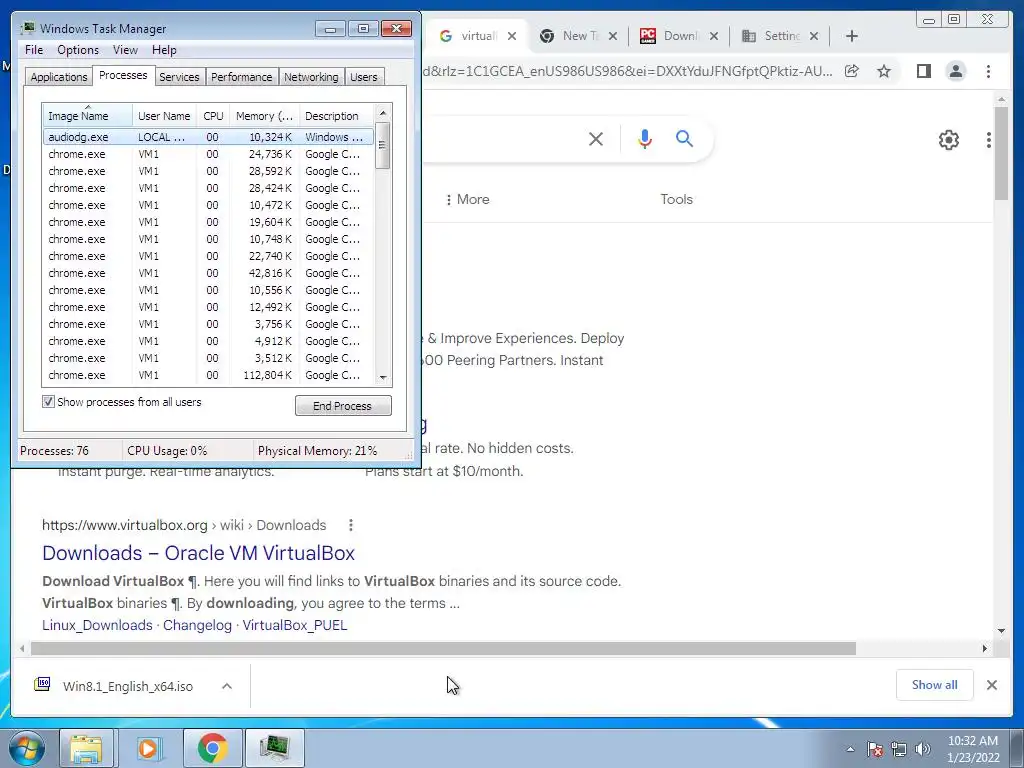The width and height of the screenshot is (1024, 768).
Task: Select the audiodg.exe process row
Action: [x=208, y=137]
